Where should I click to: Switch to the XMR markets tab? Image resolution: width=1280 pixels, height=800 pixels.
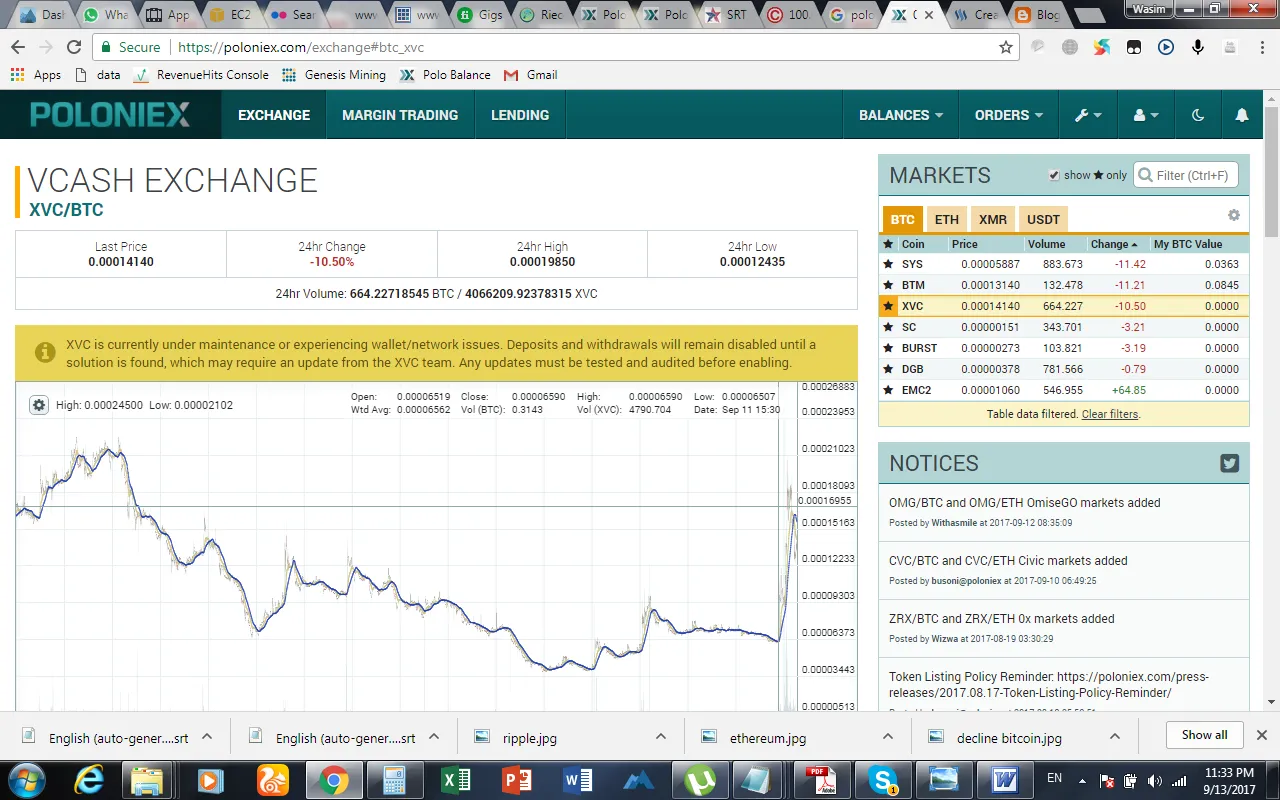pos(993,219)
